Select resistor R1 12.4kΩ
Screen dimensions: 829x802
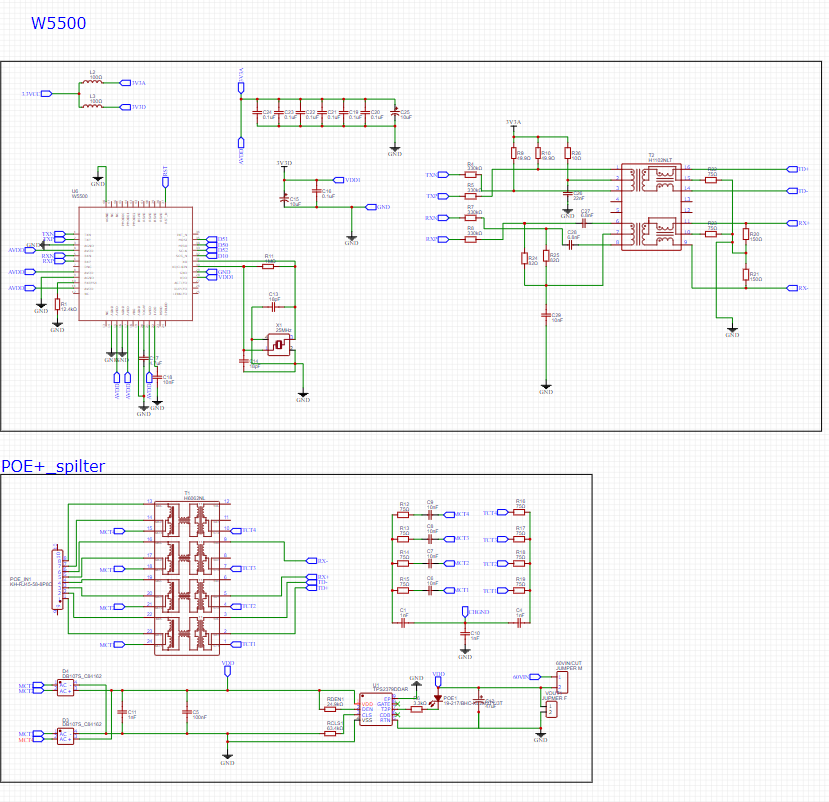pyautogui.click(x=57, y=304)
